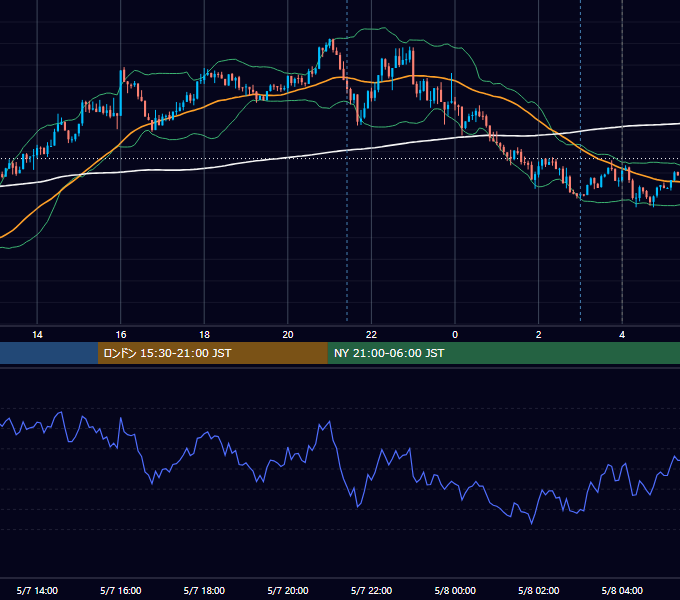
Task: Click the '5/8 02:00' date label
Action: click(539, 591)
